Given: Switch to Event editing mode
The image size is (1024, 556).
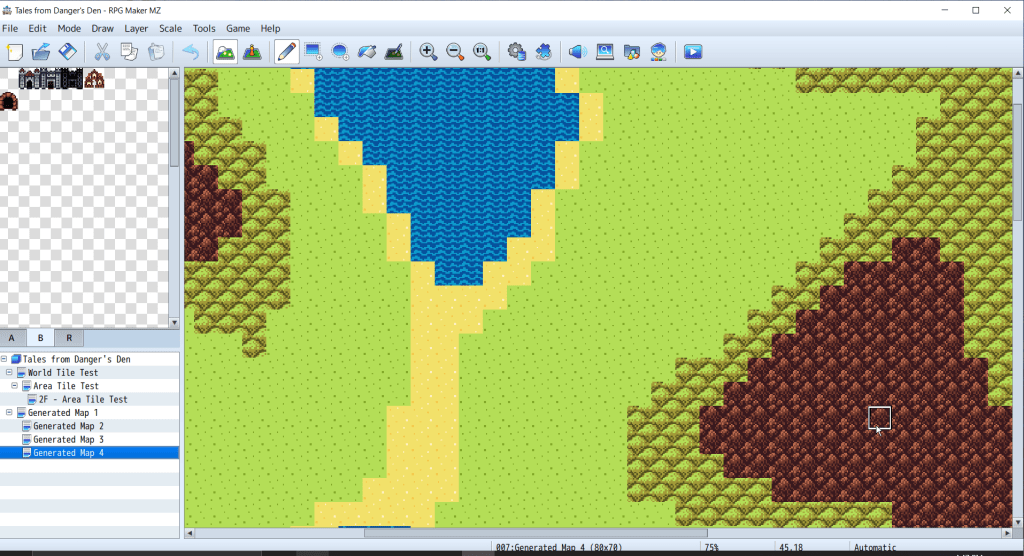Looking at the screenshot, I should pos(252,51).
